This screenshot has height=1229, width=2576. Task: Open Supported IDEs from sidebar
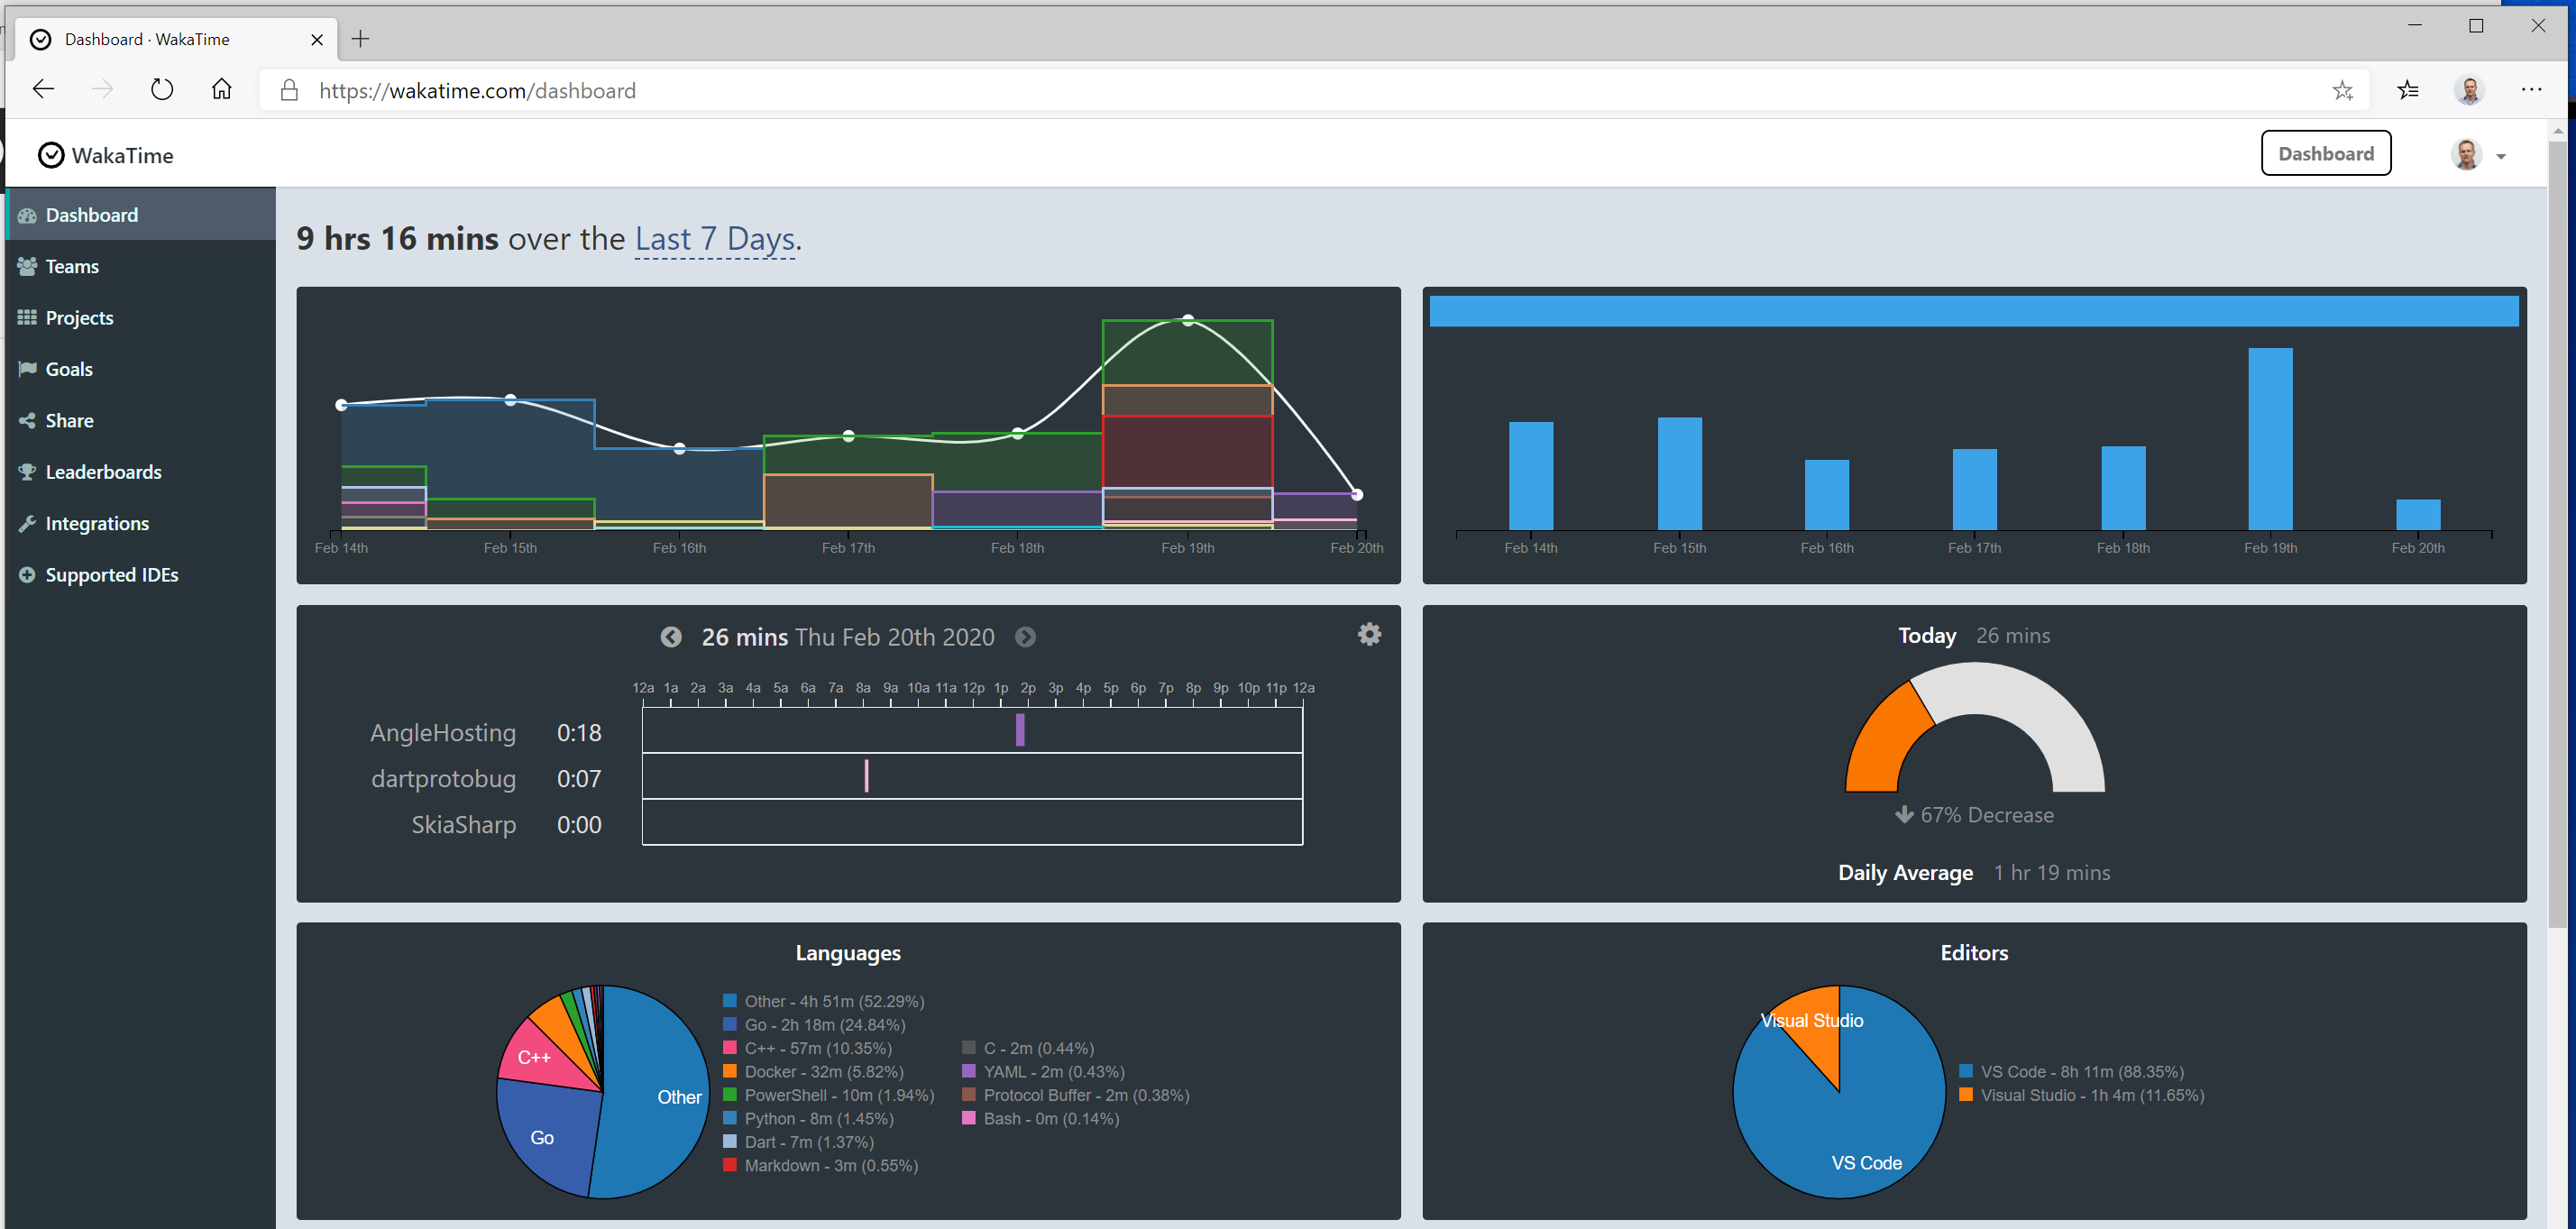coord(111,574)
